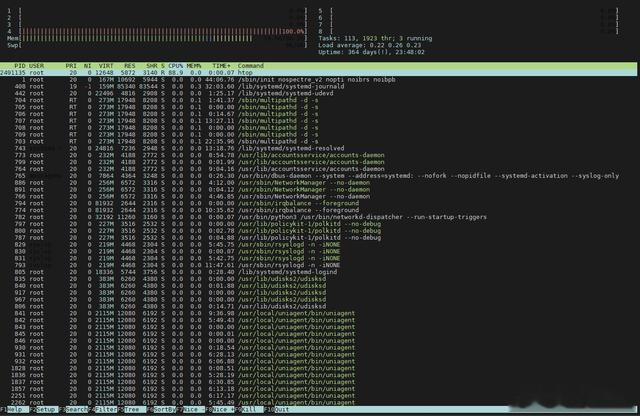Select udisksd row with PID 806

pos(318,306)
